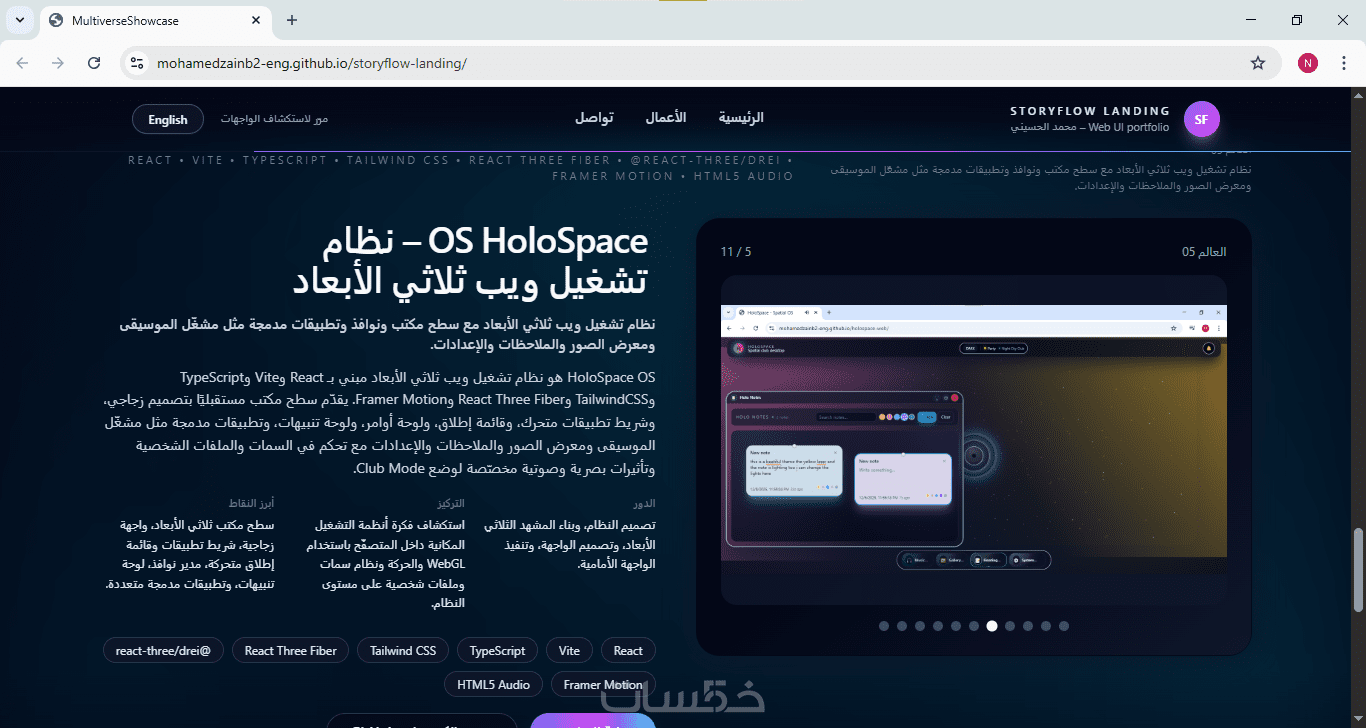
Task: Click the Tailwind CSS tag chip
Action: (x=403, y=651)
